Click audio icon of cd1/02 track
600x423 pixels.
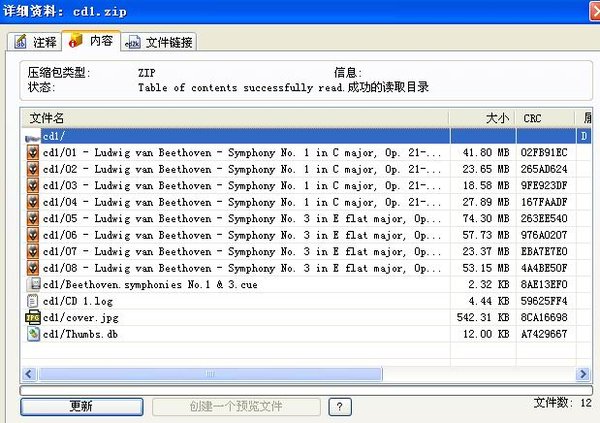point(33,169)
